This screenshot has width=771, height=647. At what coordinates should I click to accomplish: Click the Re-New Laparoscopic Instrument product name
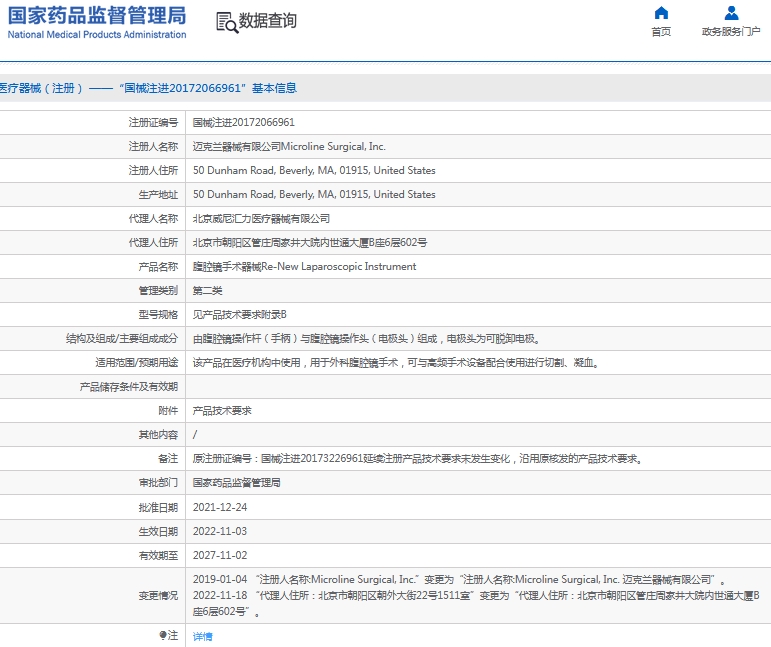304,267
